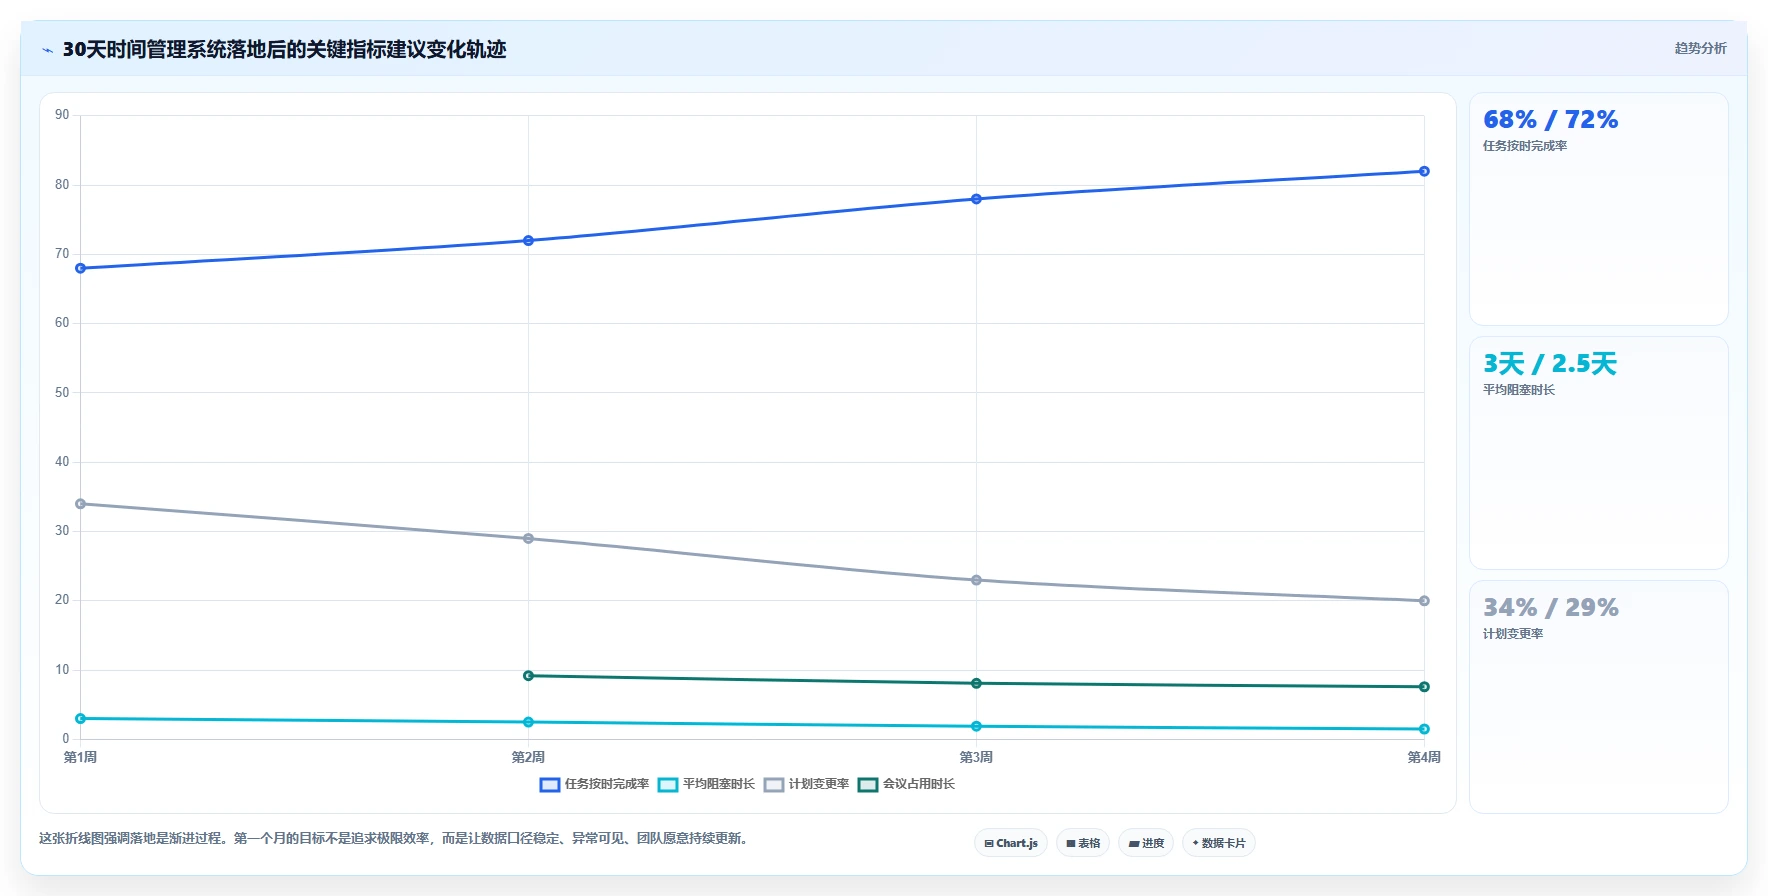Click the 第2周 x-axis label
This screenshot has height=896, width=1768.
tap(529, 757)
